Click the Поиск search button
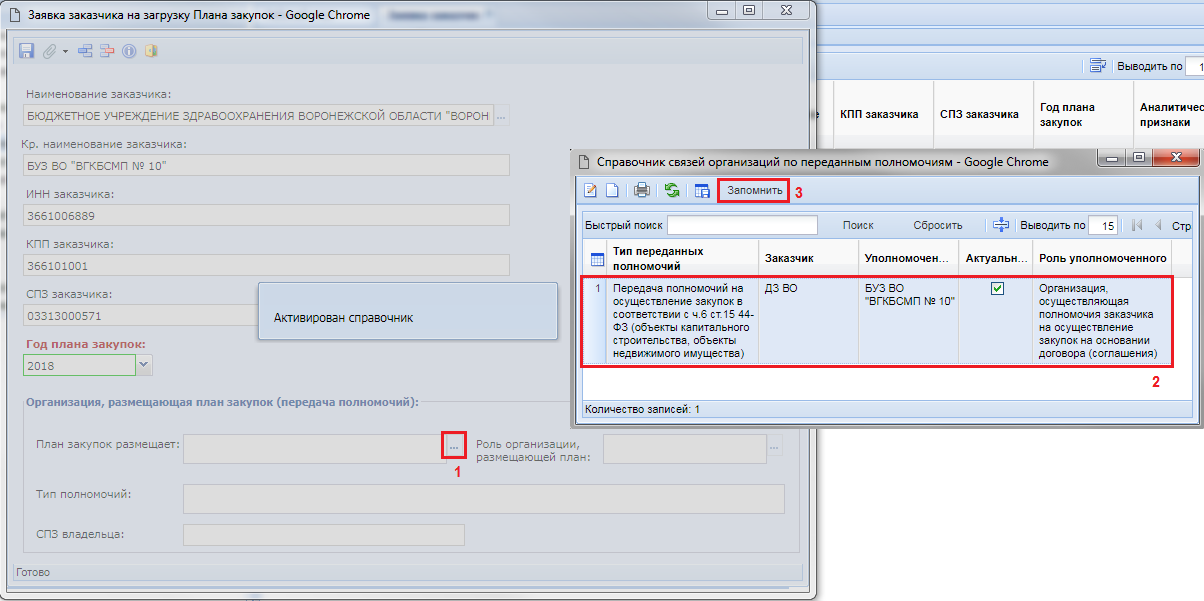The height and width of the screenshot is (601, 1204). click(858, 225)
